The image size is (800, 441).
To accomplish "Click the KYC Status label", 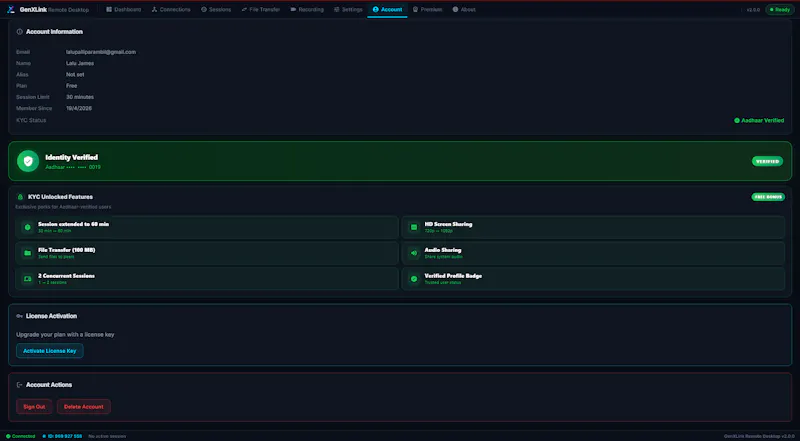I will click(x=31, y=120).
